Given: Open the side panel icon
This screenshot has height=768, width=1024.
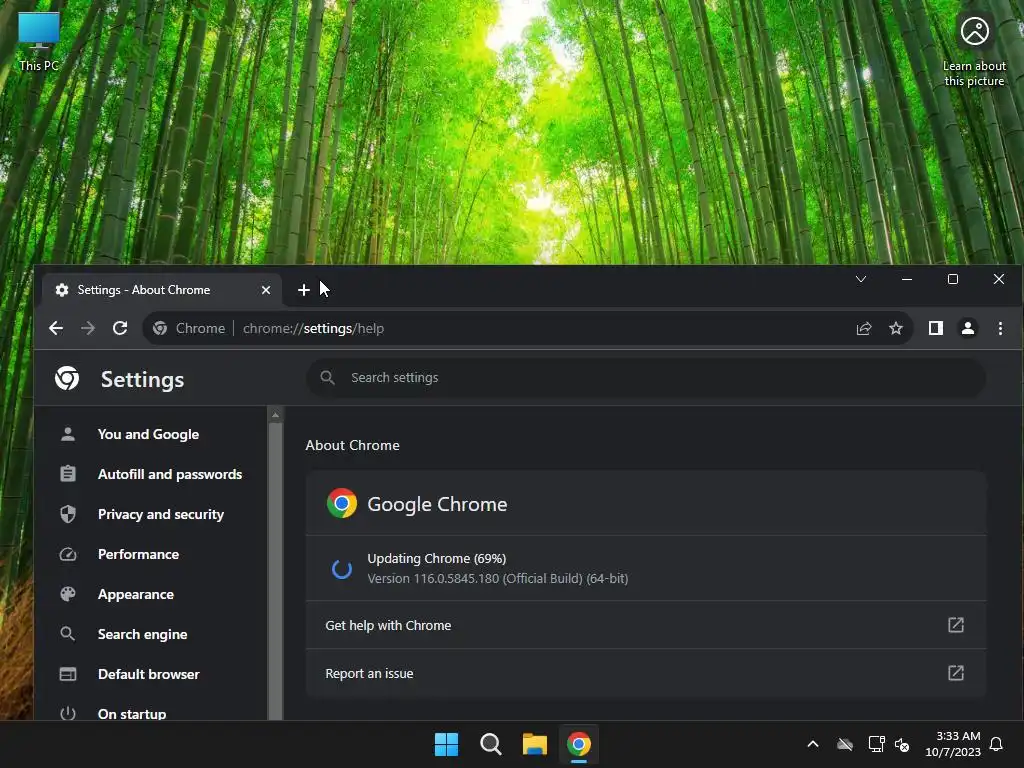Looking at the screenshot, I should tap(936, 328).
